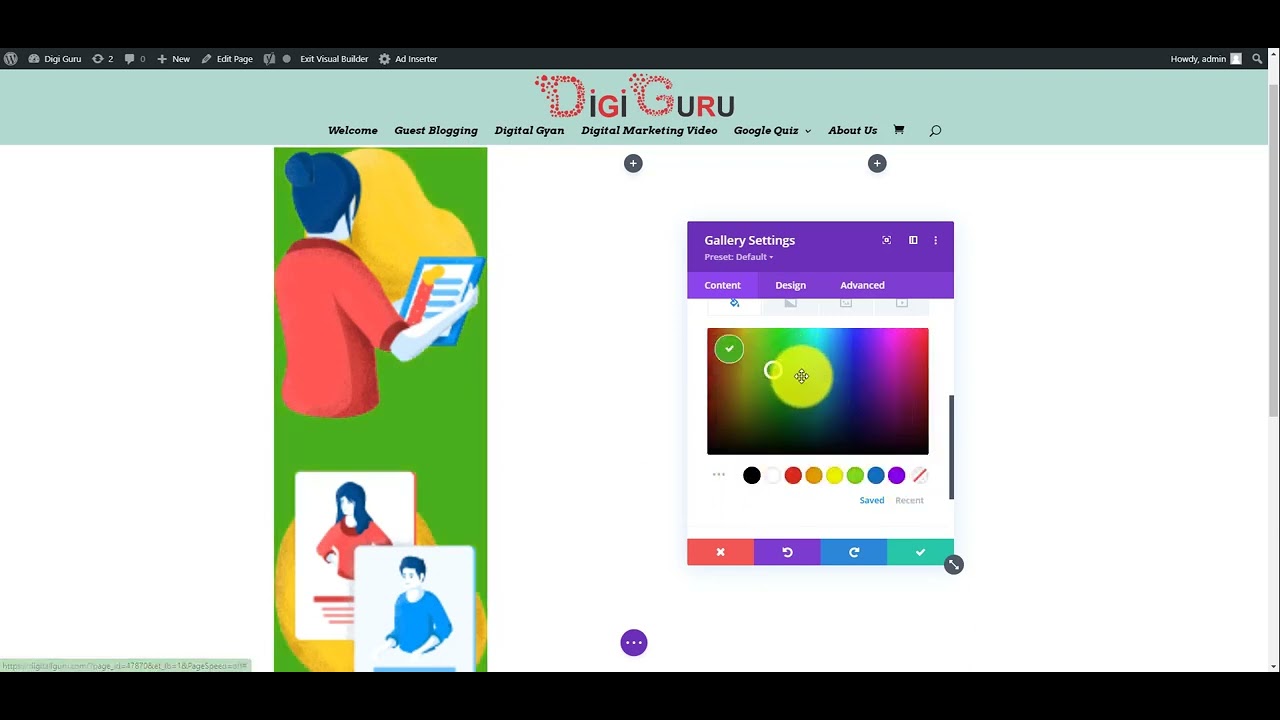Open the purple builder options ellipsis button
Image resolution: width=1280 pixels, height=720 pixels.
tap(634, 643)
